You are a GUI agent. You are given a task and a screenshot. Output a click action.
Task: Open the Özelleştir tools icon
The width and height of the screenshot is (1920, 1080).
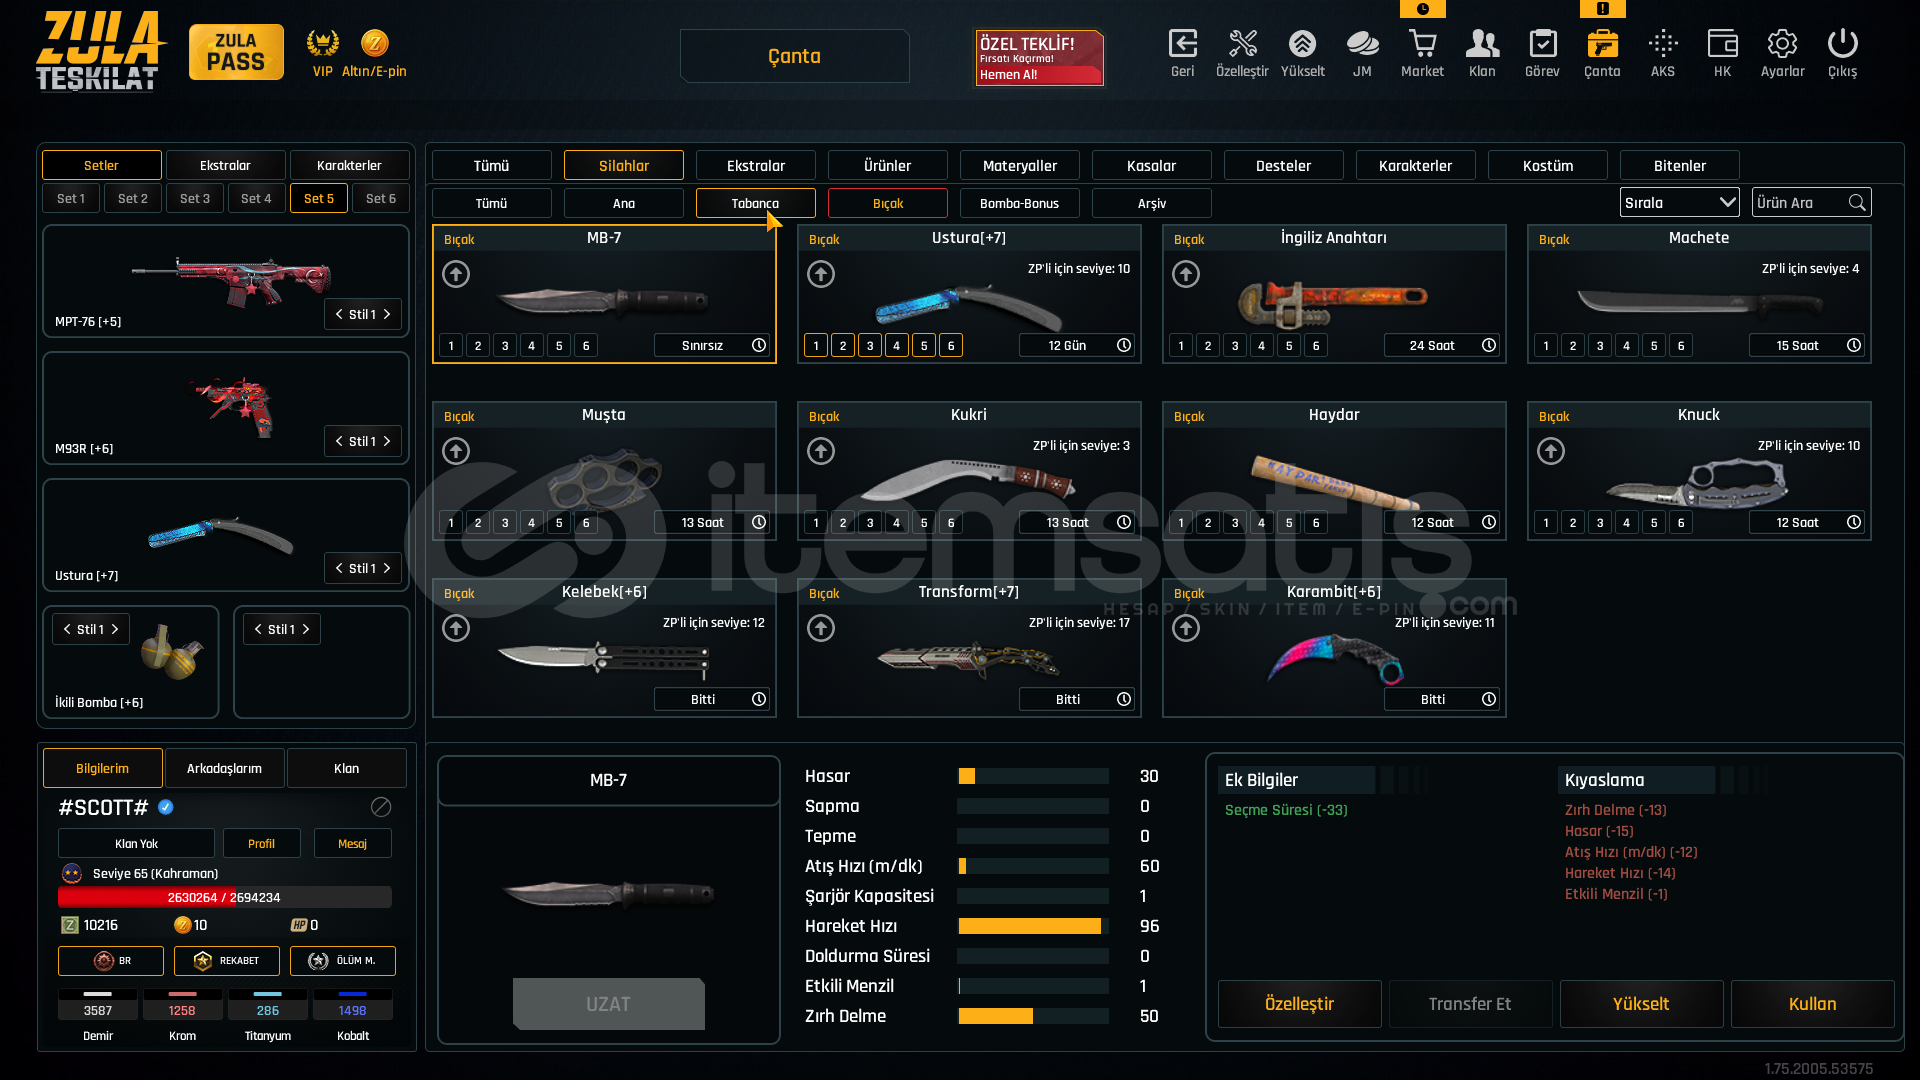[1242, 44]
